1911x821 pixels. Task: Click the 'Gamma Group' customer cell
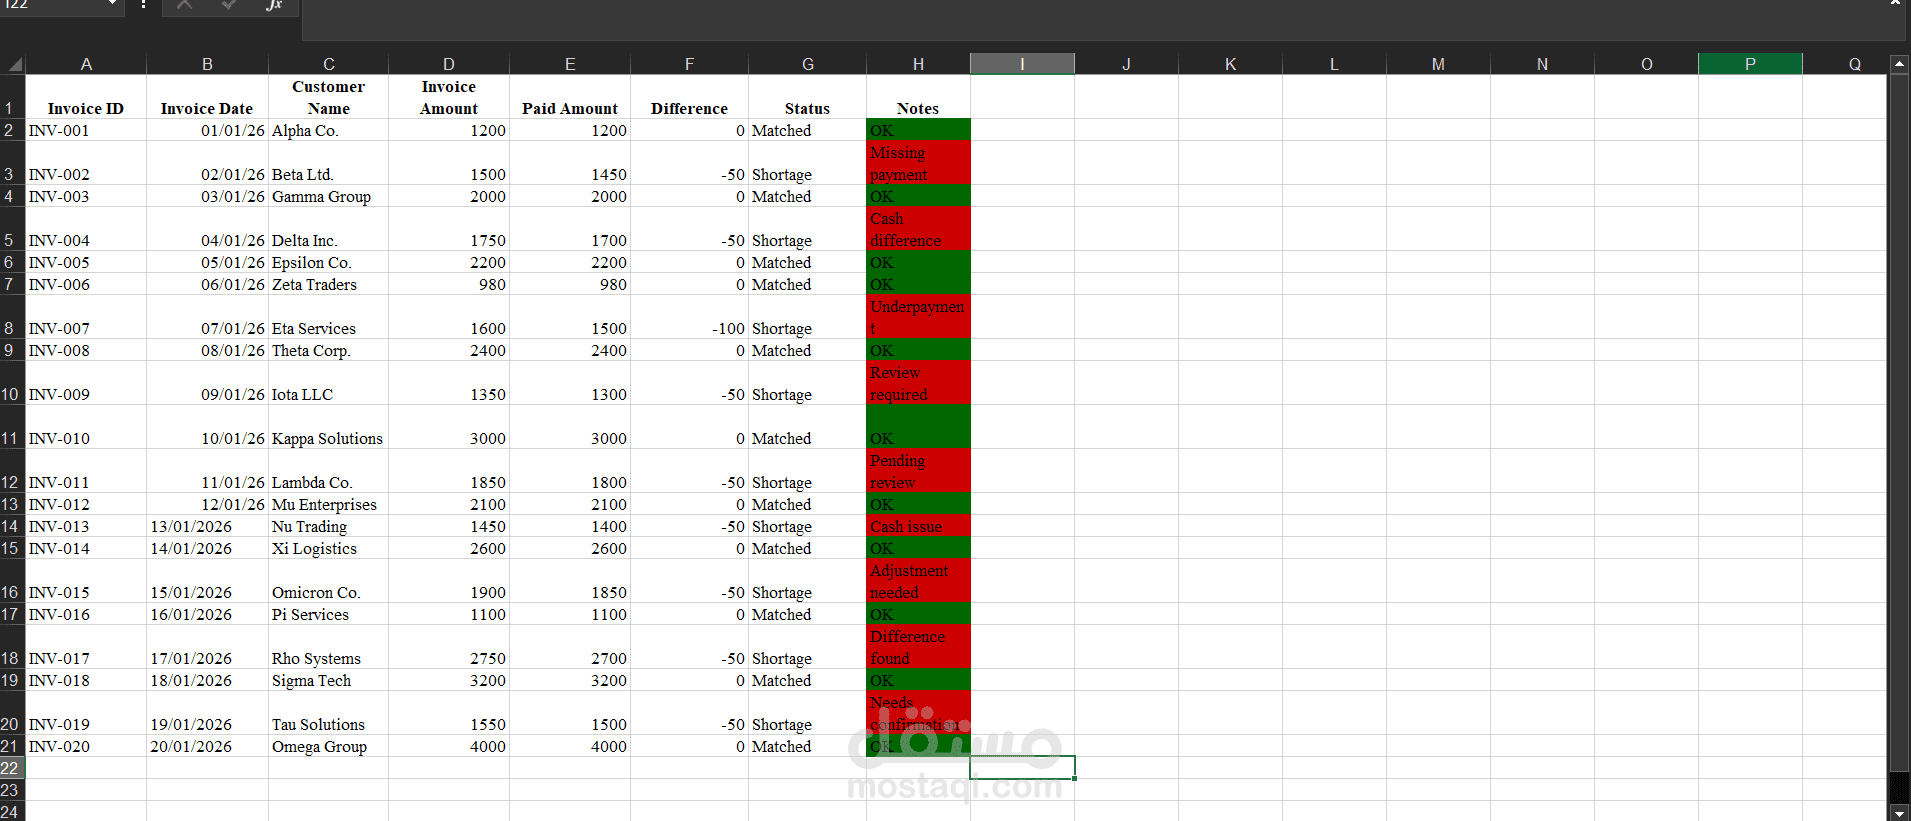pos(328,196)
